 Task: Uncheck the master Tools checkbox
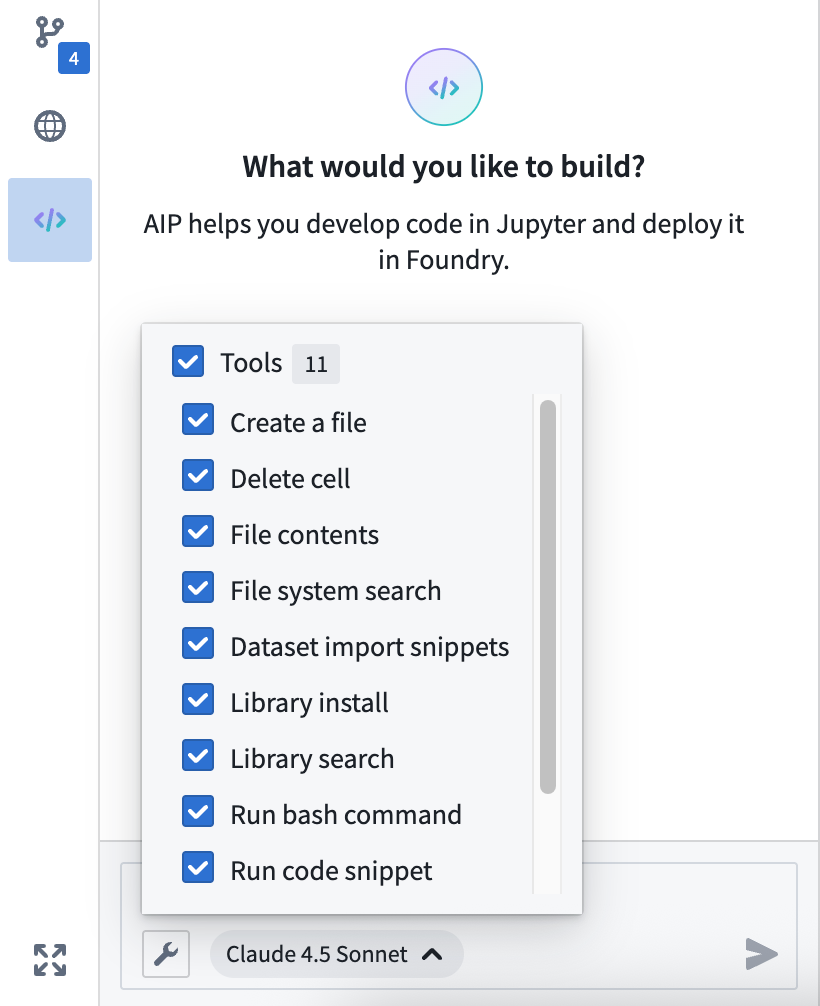coord(188,361)
